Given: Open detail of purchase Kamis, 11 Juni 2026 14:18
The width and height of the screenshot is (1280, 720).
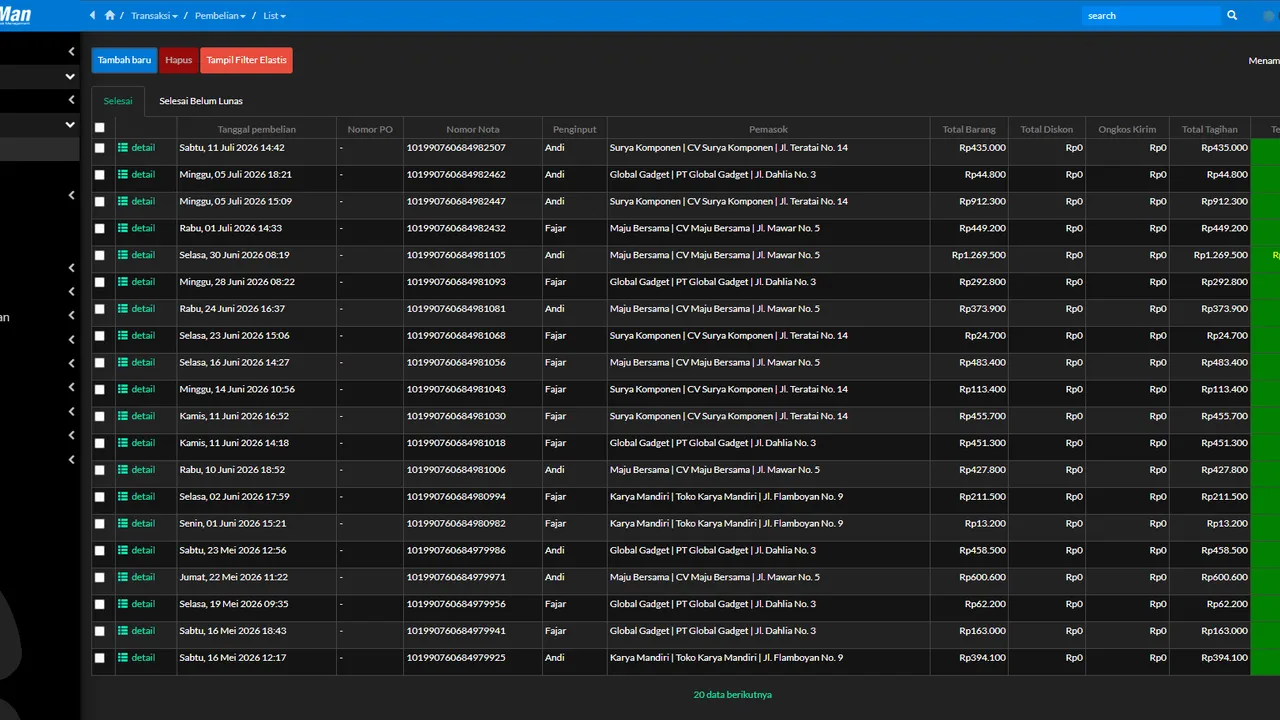Looking at the screenshot, I should coord(136,443).
